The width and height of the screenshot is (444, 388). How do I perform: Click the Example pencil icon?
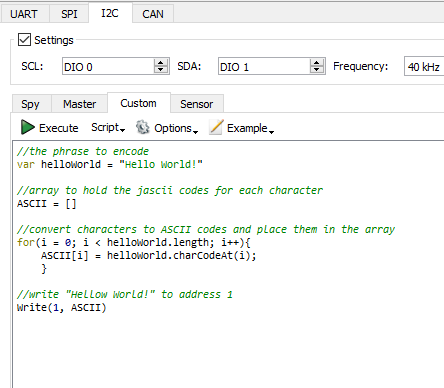click(x=216, y=127)
